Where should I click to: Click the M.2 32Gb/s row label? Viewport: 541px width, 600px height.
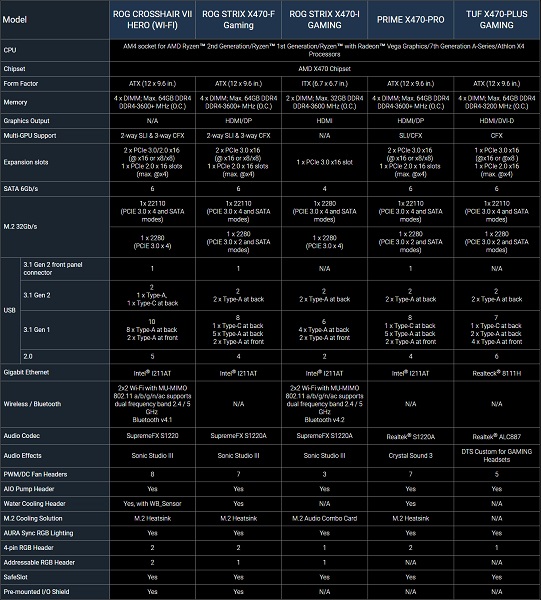pyautogui.click(x=55, y=227)
